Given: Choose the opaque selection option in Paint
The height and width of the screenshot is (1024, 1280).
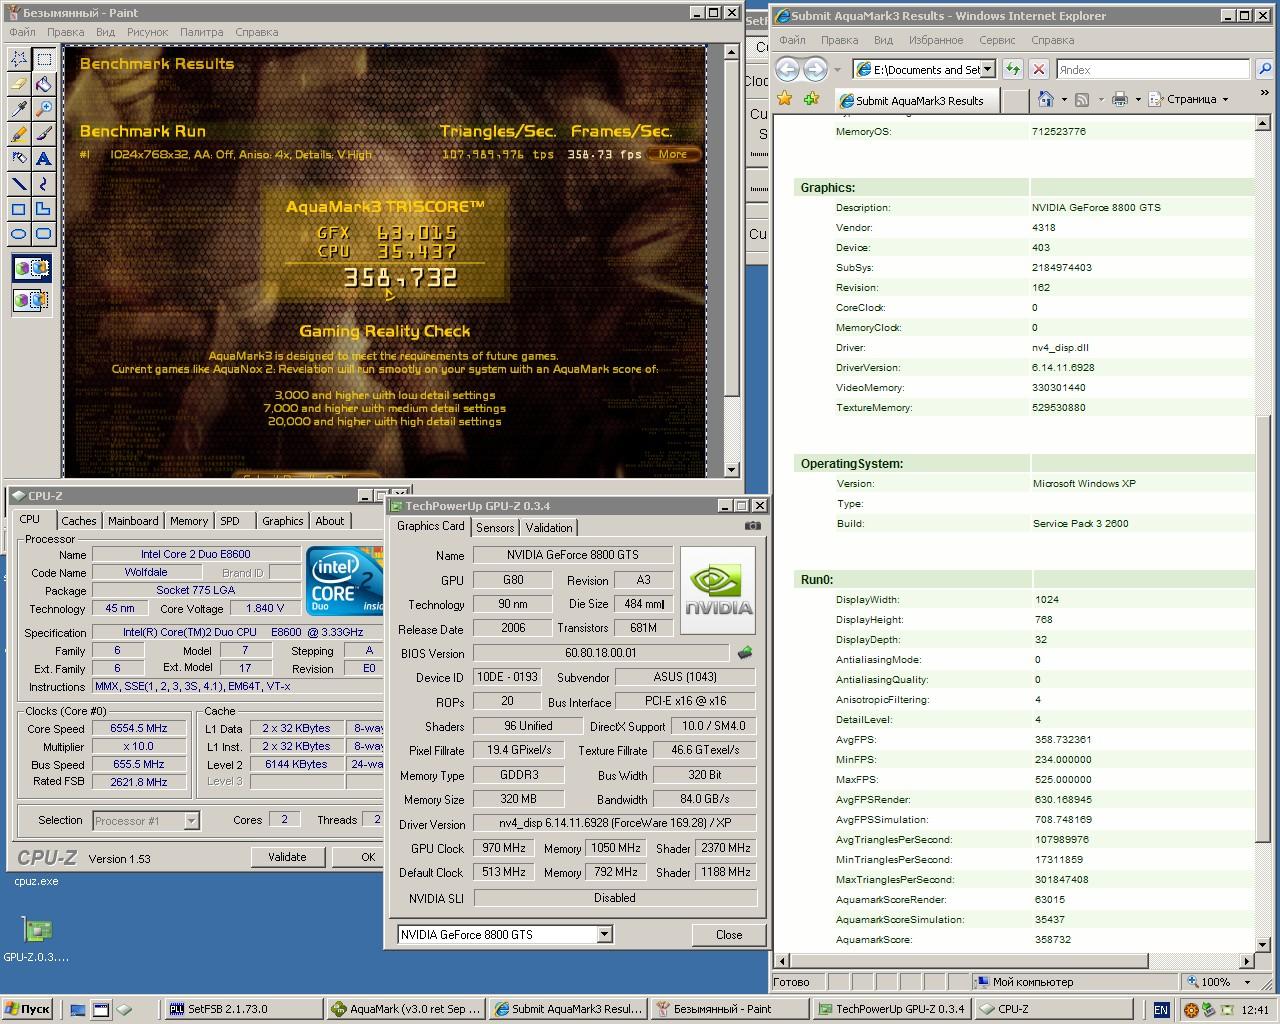Looking at the screenshot, I should click(x=31, y=269).
